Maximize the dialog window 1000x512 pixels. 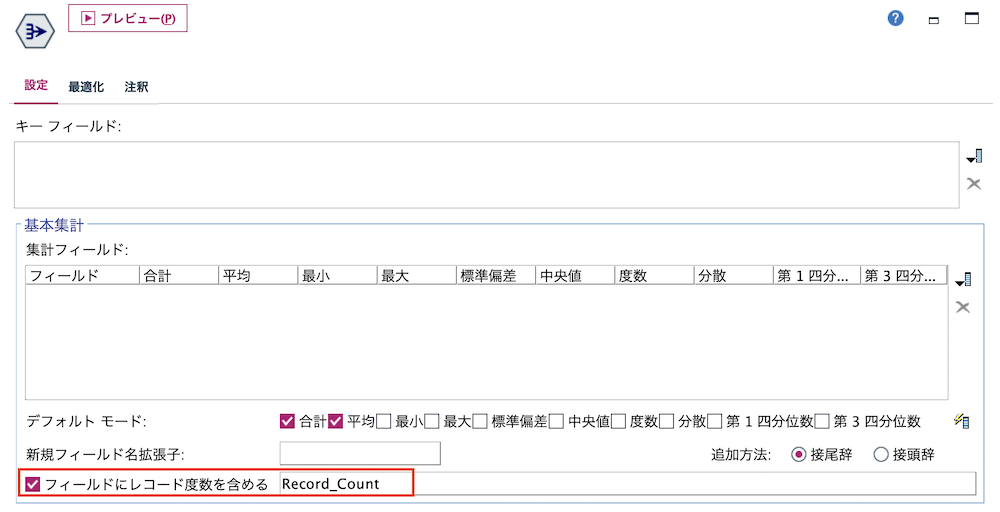coord(972,18)
